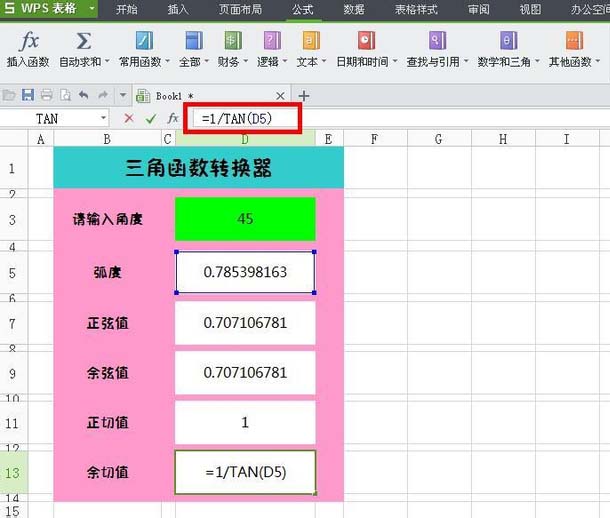The width and height of the screenshot is (610, 518).
Task: Close the Book1 document tab
Action: tap(280, 96)
